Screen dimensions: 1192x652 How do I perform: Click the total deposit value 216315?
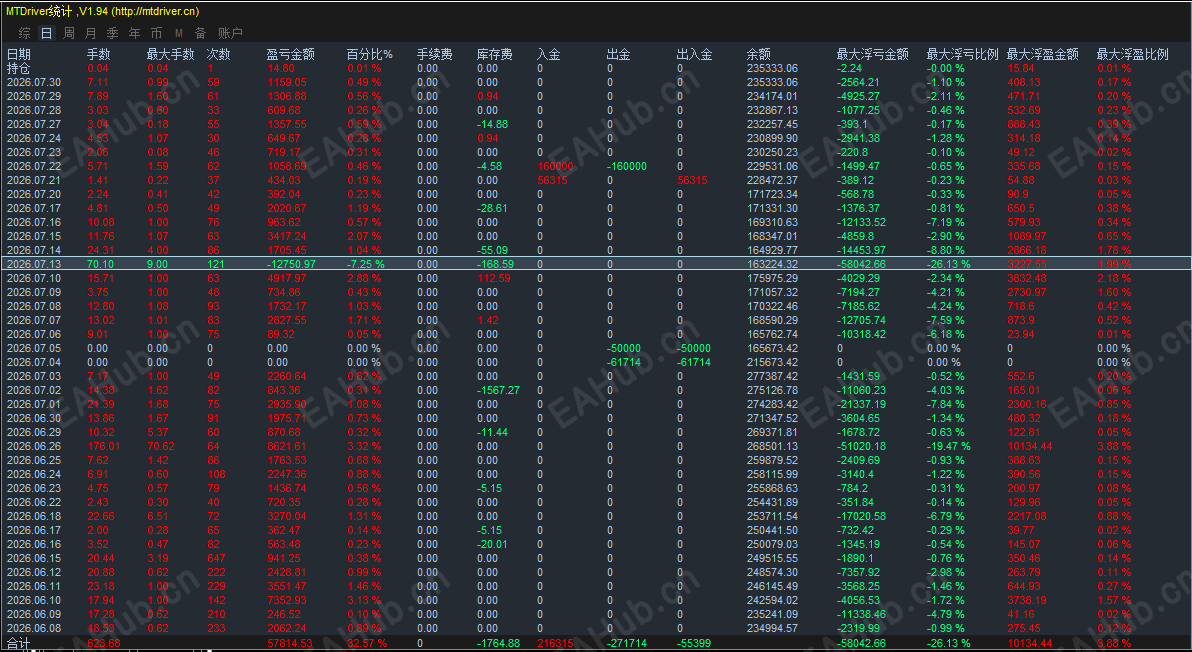point(556,644)
